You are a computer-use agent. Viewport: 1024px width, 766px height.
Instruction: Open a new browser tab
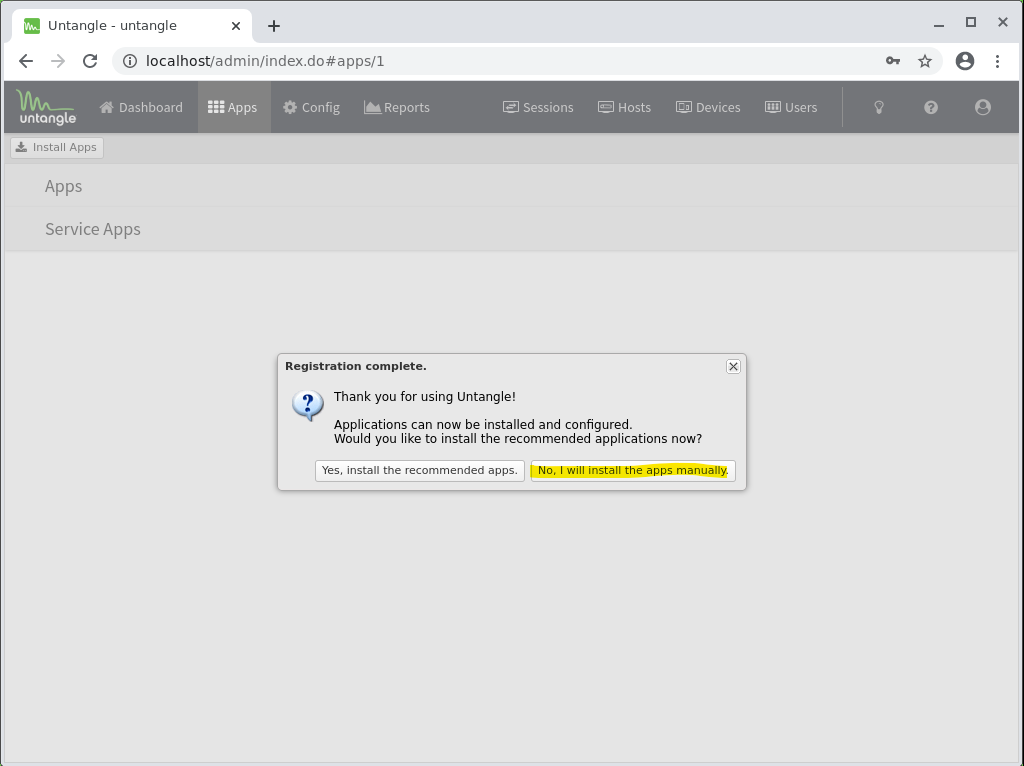pos(274,26)
